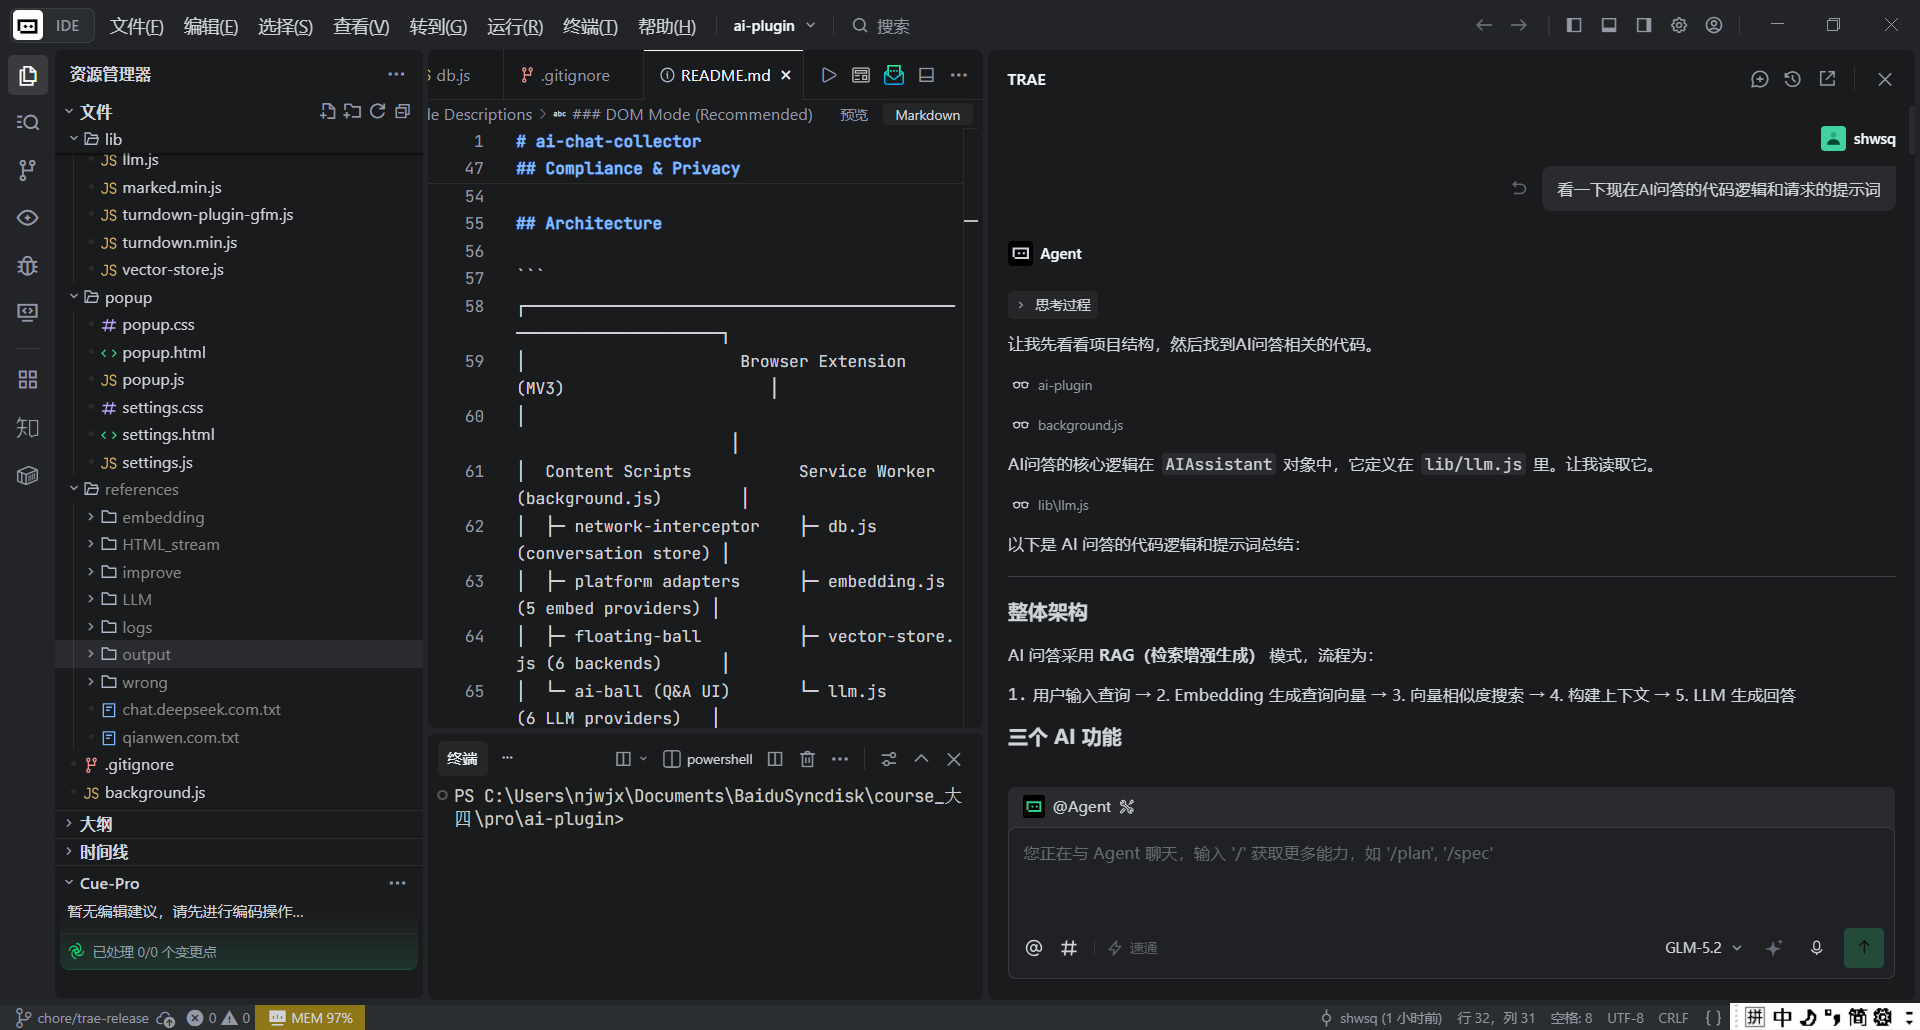The width and height of the screenshot is (1920, 1030).
Task: Navigate forward with the right arrow
Action: [x=1519, y=25]
